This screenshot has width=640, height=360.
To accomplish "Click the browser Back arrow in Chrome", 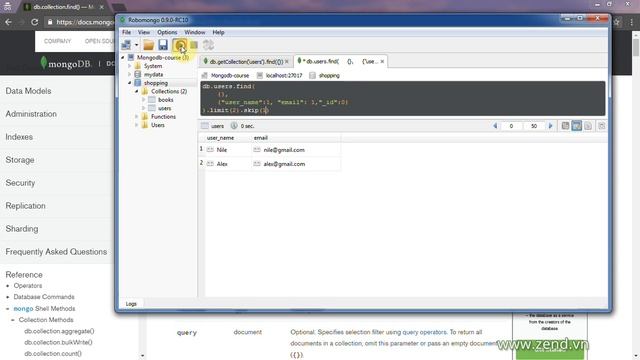I will click(9, 22).
